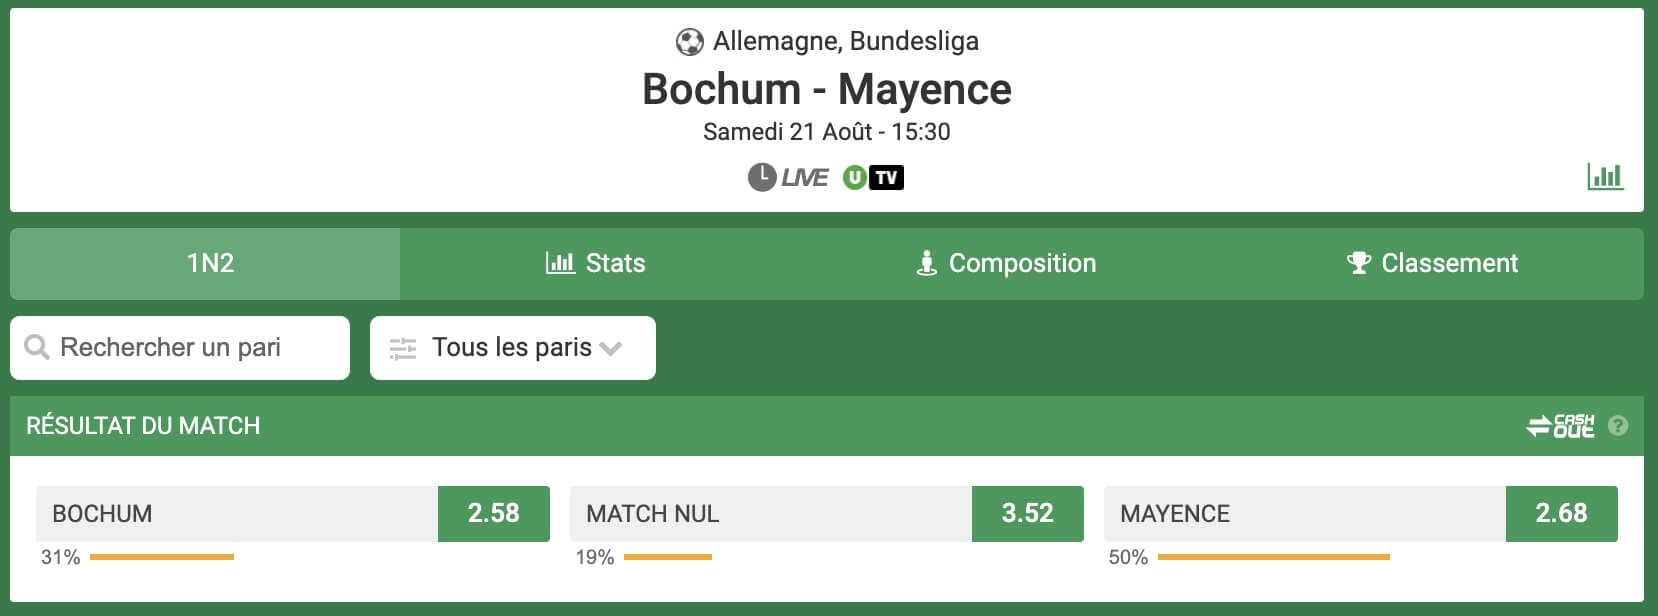Open the Cash Out help question mark
The height and width of the screenshot is (616, 1658).
pyautogui.click(x=1618, y=426)
